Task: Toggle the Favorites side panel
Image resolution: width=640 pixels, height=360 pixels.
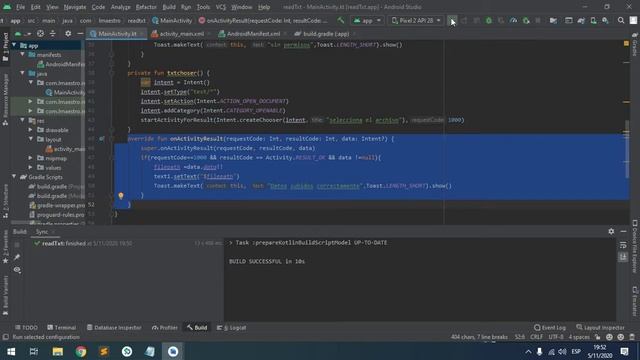Action: (x=5, y=247)
